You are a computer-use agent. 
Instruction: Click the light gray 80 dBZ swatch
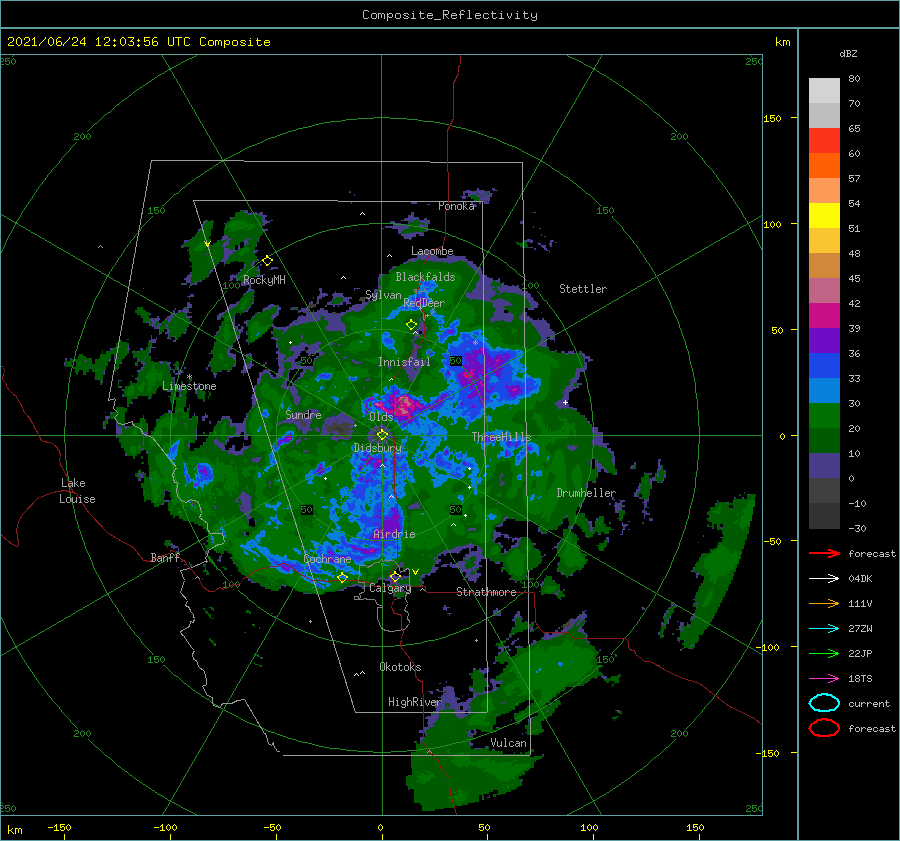[x=824, y=90]
